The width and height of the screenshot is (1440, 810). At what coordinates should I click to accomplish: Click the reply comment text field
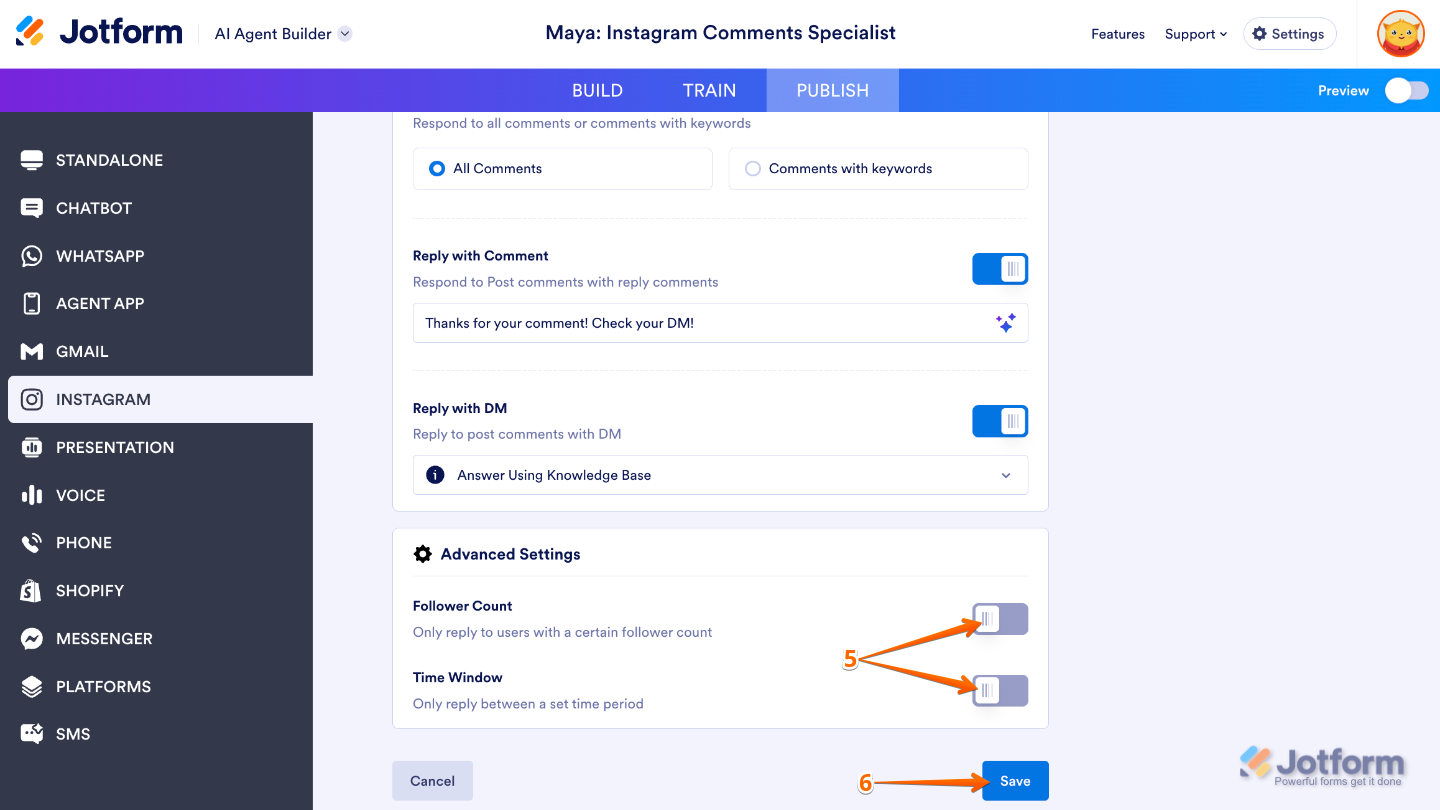pos(700,323)
